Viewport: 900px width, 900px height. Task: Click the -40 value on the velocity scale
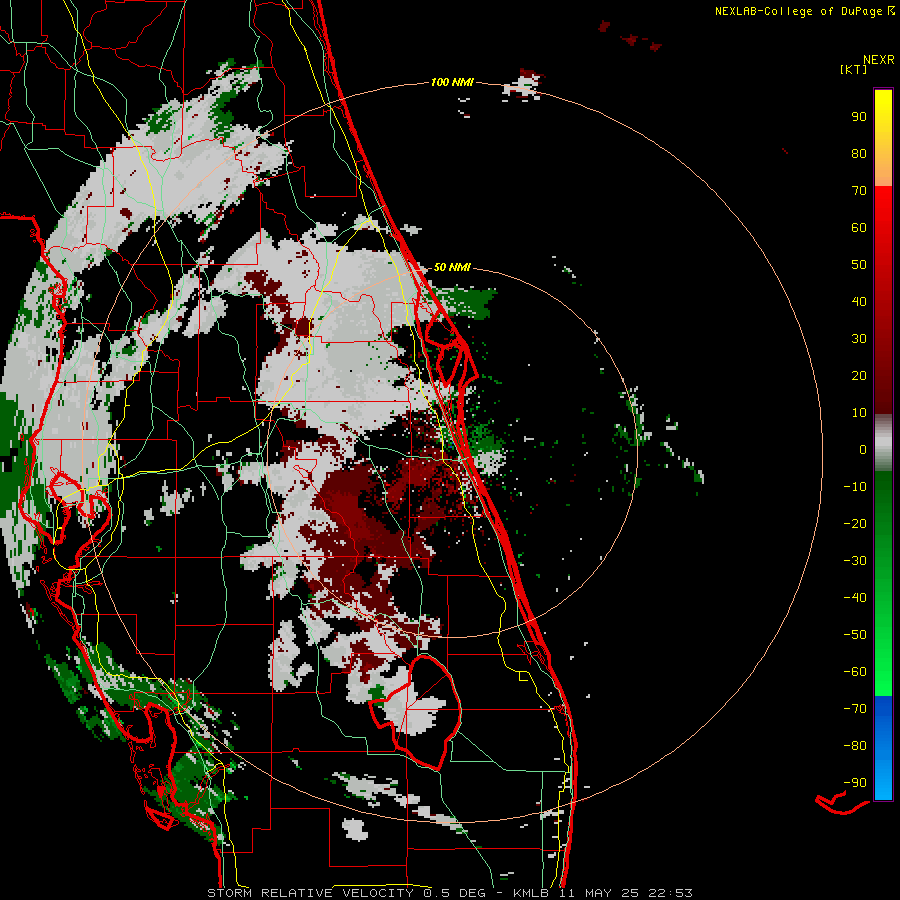(855, 598)
